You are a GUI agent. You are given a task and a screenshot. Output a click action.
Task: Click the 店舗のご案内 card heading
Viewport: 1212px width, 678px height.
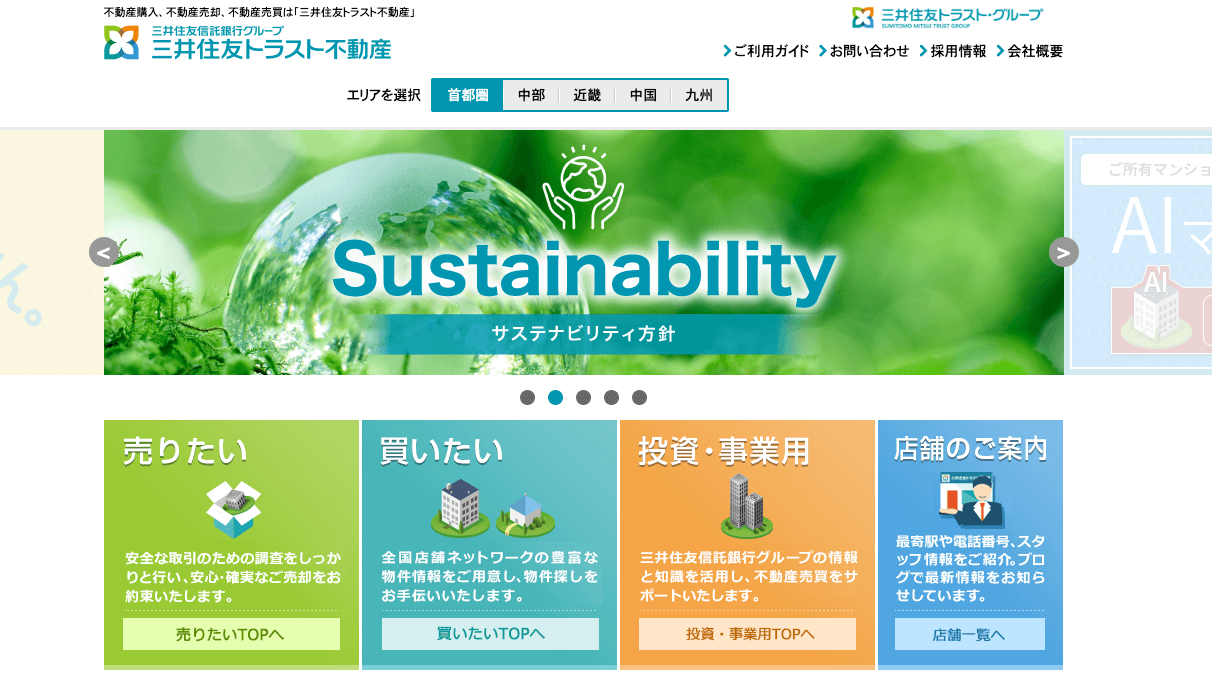click(x=970, y=449)
